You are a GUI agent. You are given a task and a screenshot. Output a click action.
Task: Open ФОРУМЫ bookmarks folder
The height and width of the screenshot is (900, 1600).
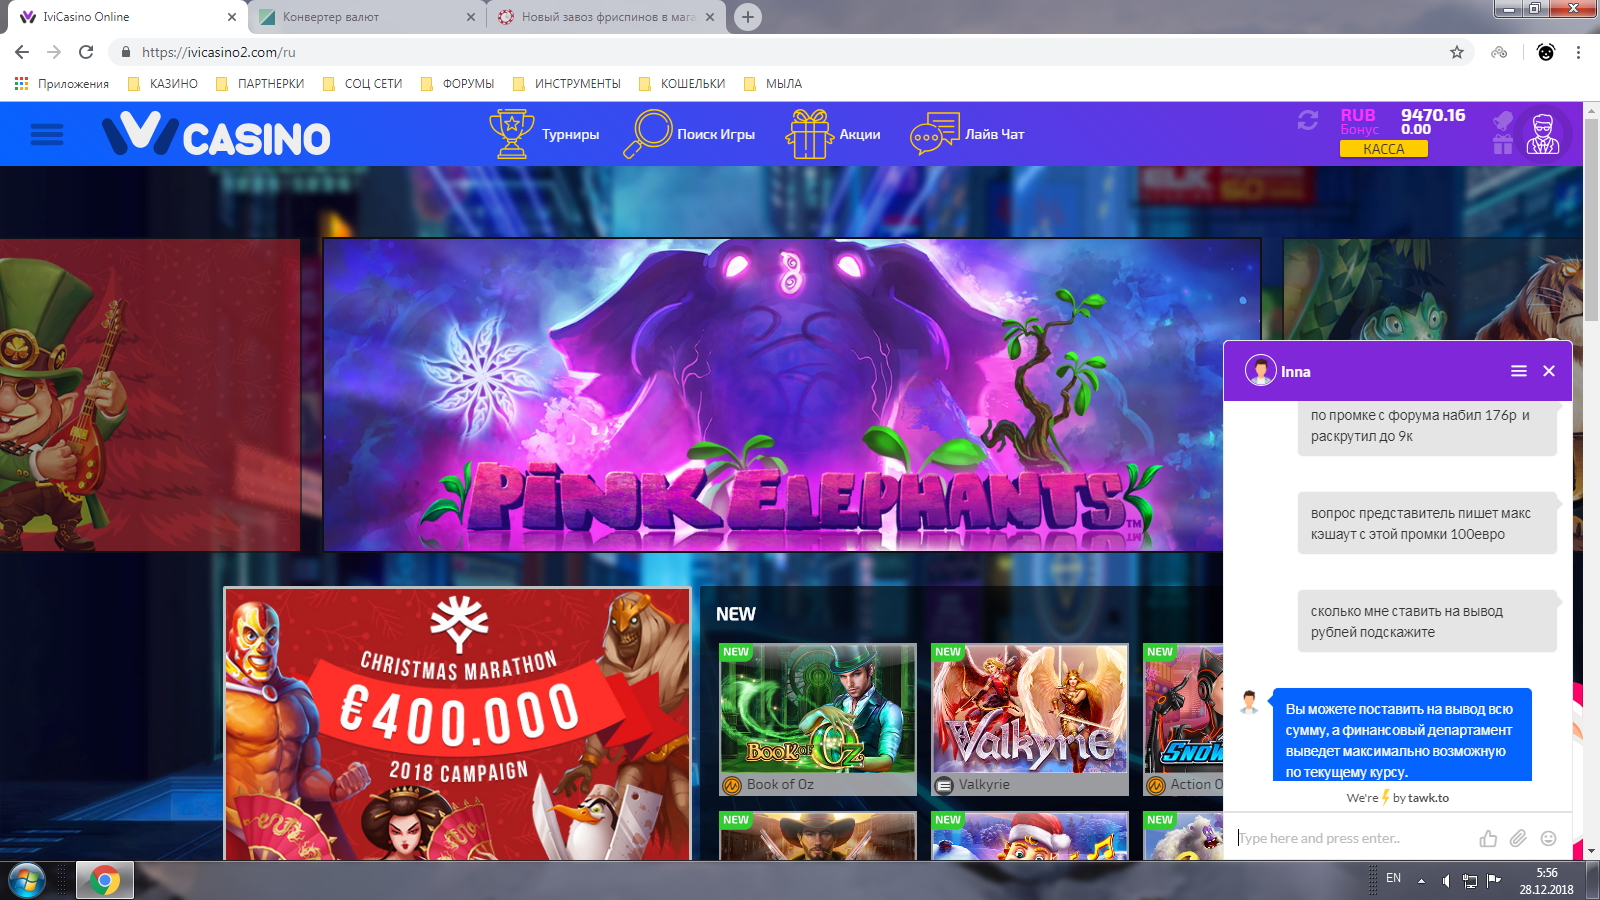[x=457, y=84]
